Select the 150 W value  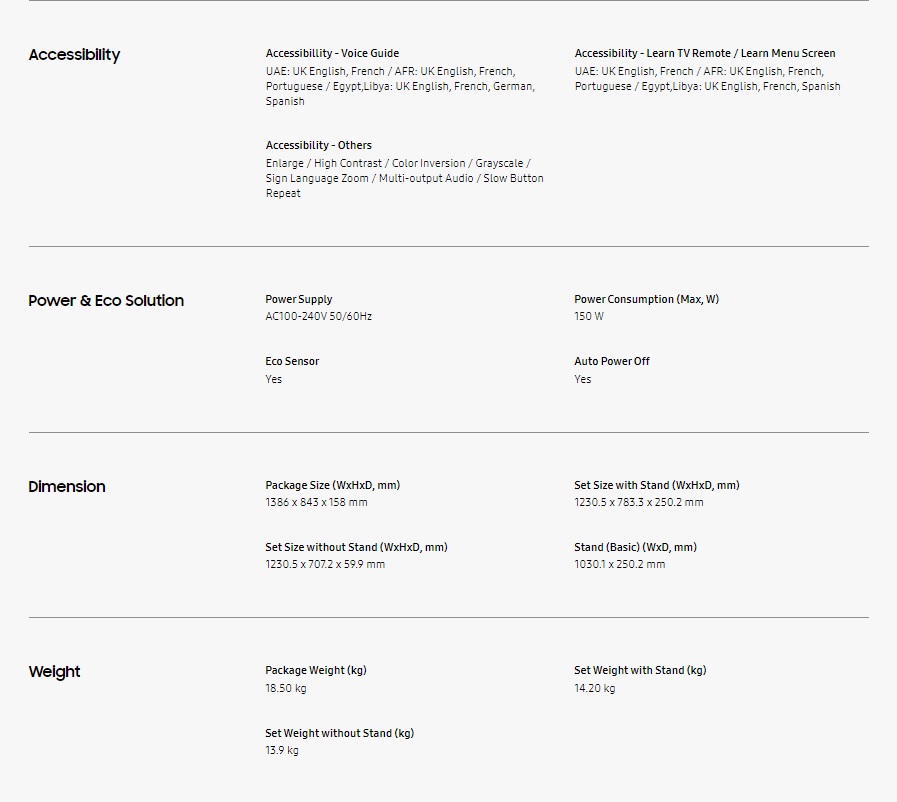[588, 316]
